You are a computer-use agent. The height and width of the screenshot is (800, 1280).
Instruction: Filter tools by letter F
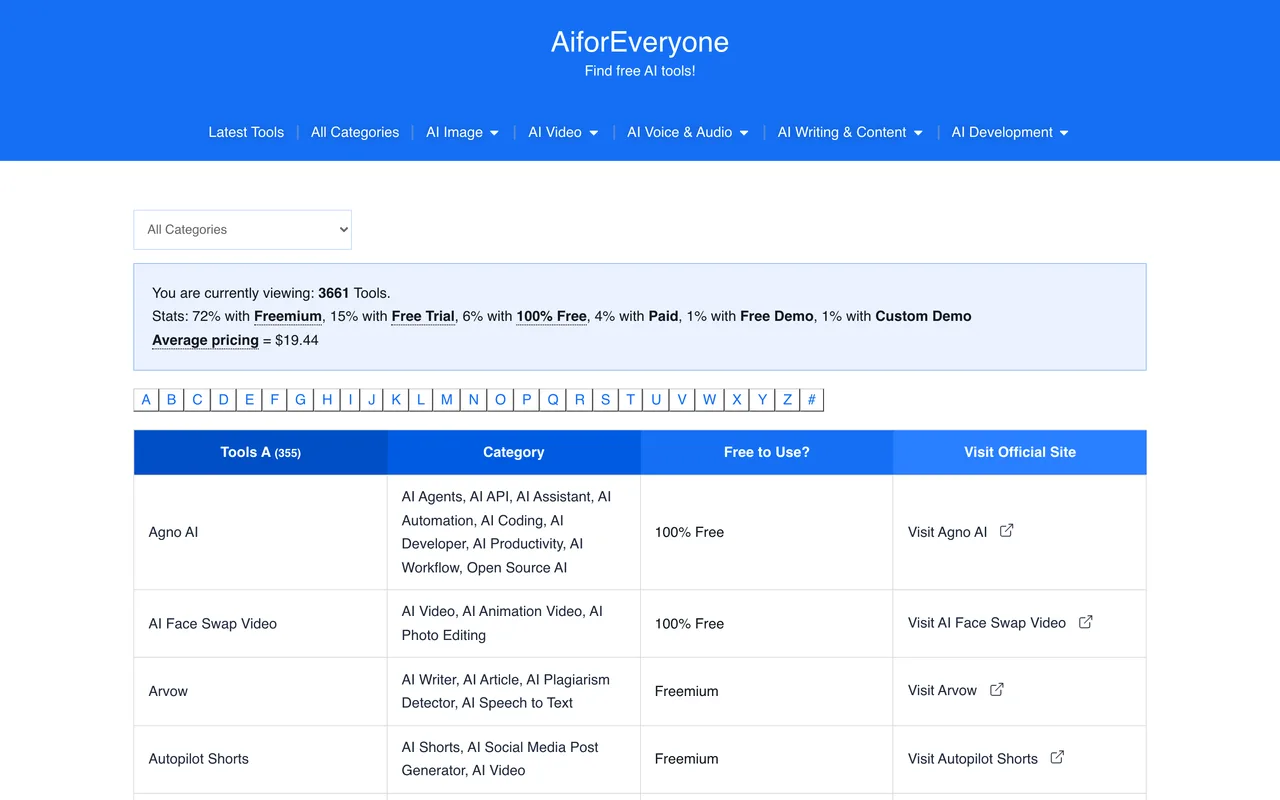(x=274, y=400)
